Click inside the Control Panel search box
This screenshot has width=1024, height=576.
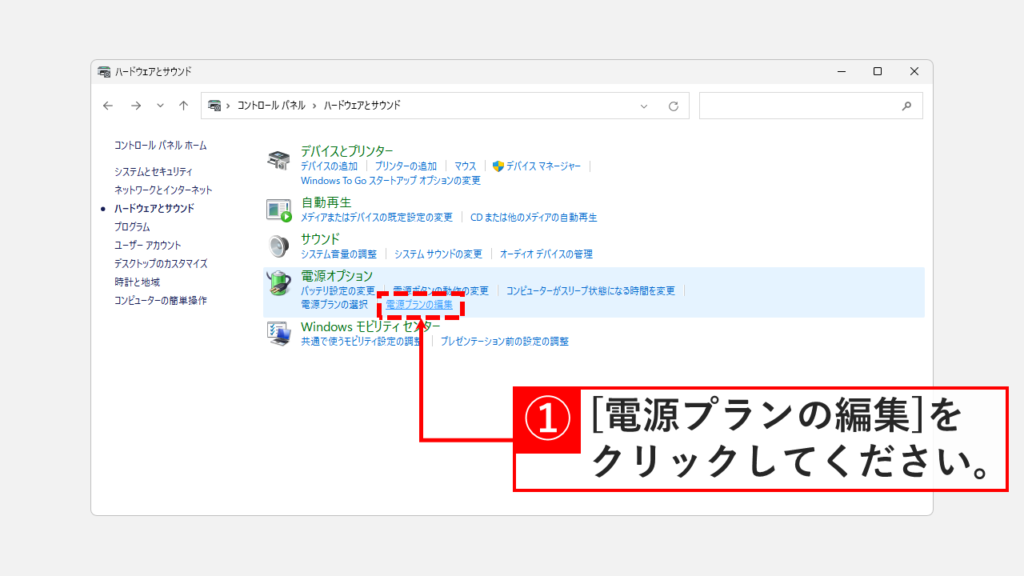tap(800, 105)
